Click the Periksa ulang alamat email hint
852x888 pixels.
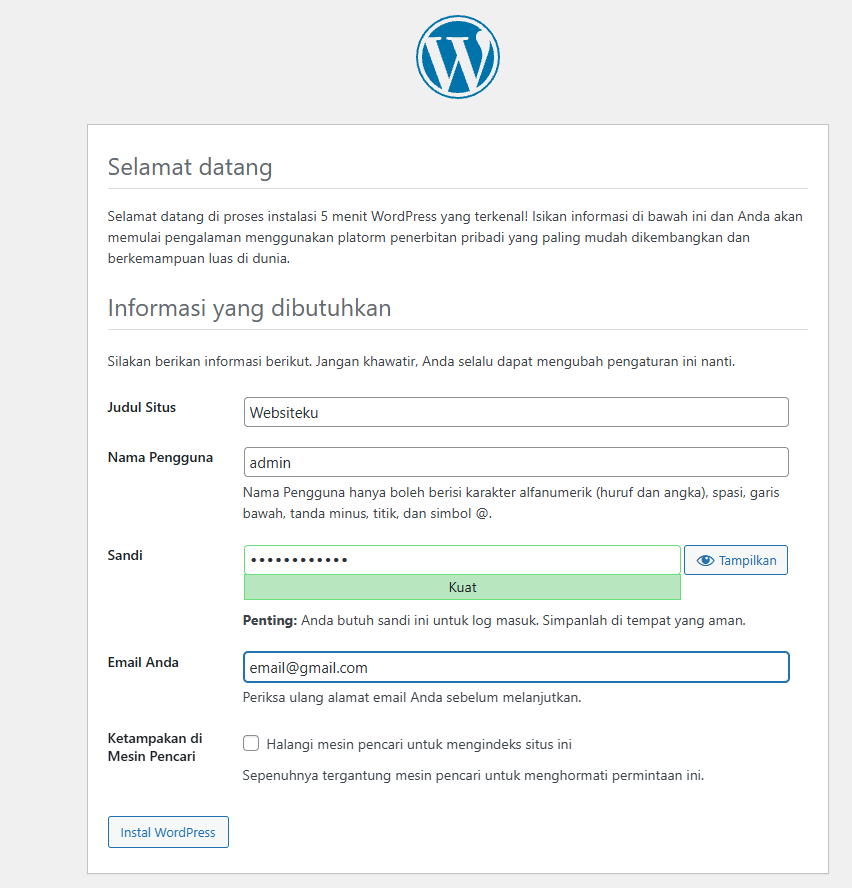coord(412,697)
